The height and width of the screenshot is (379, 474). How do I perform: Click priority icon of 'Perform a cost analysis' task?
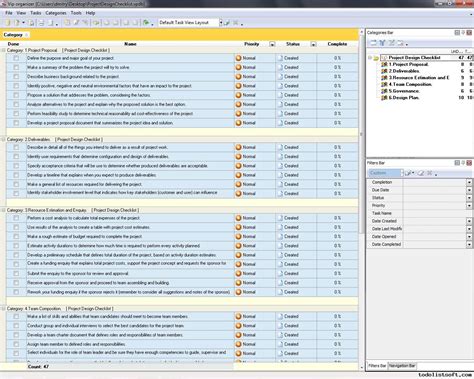(x=238, y=218)
